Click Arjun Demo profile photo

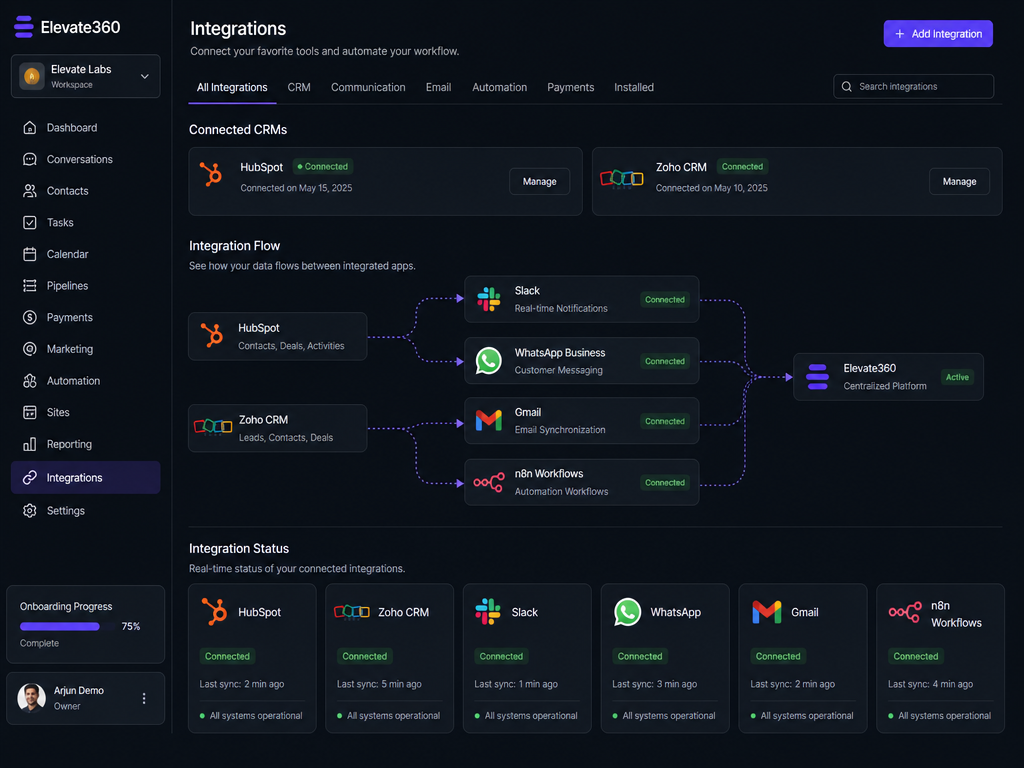click(x=31, y=698)
